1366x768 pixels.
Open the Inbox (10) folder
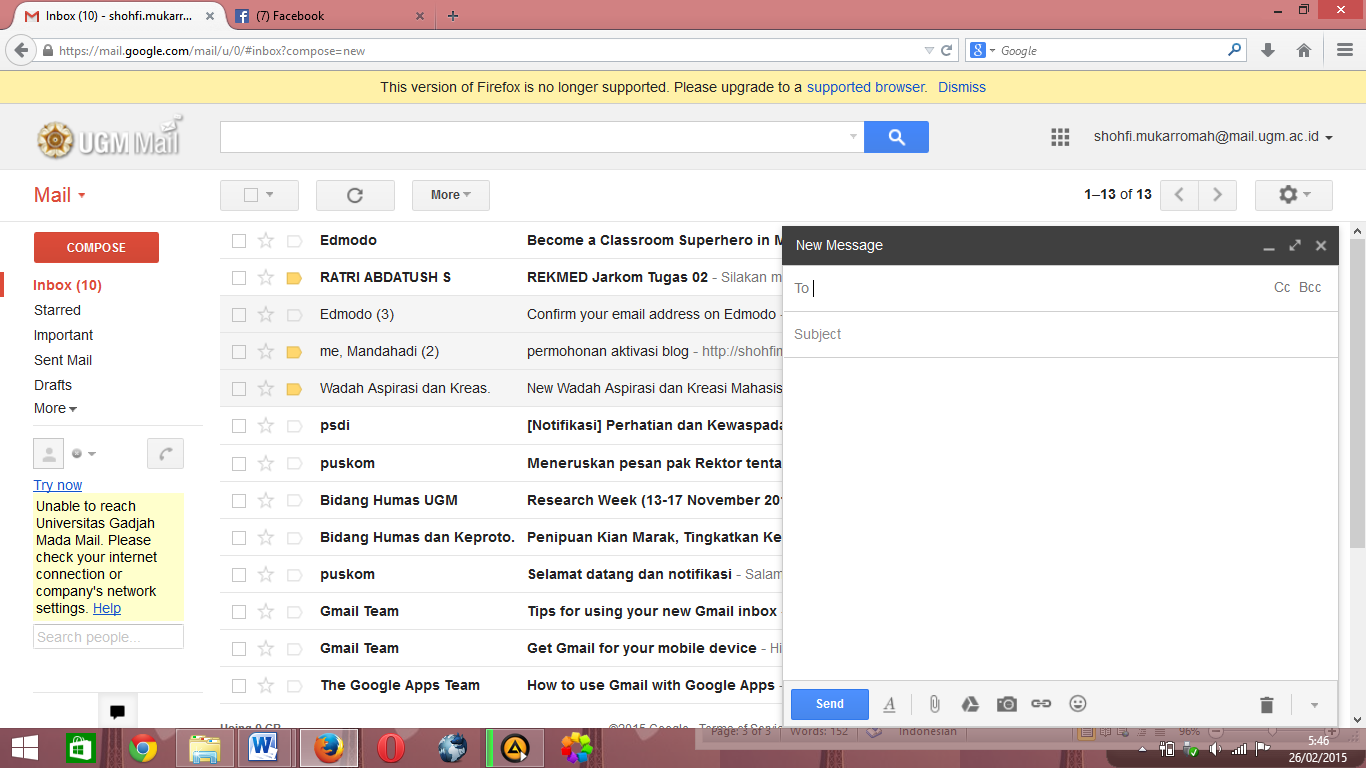click(x=67, y=285)
